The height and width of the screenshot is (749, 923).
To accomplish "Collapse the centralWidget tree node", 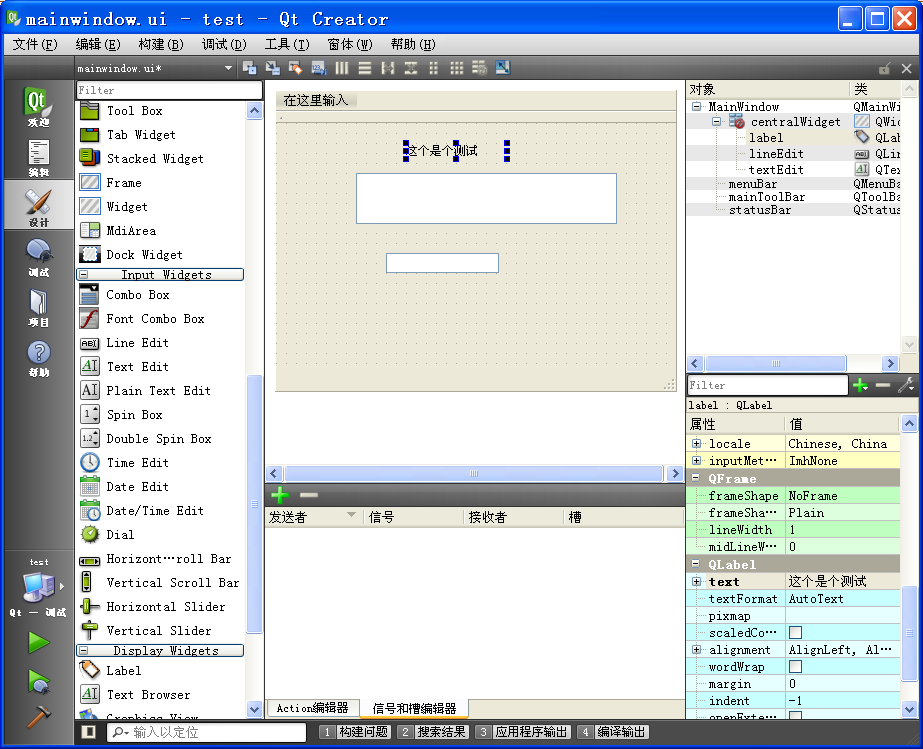I will tap(716, 122).
